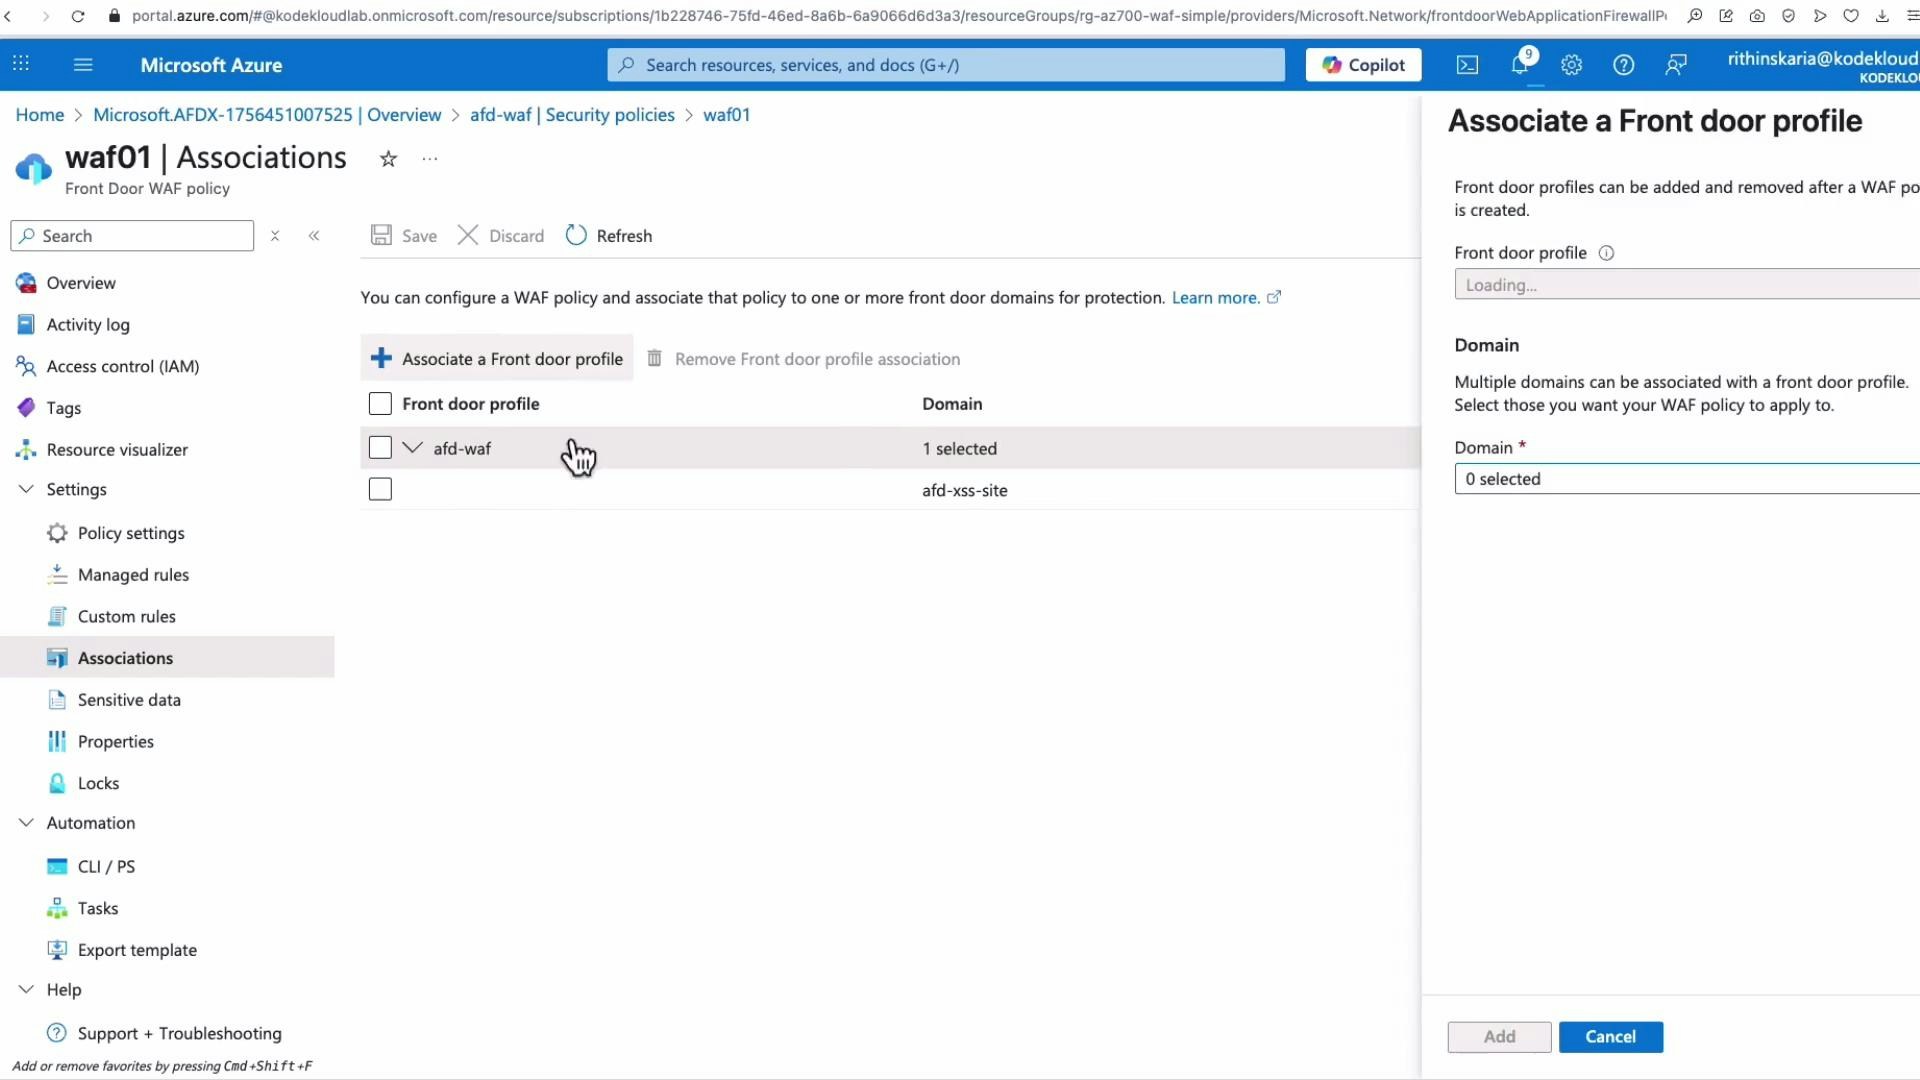Open the Azure portal hamburger menu
This screenshot has width=1920, height=1080.
coord(83,64)
